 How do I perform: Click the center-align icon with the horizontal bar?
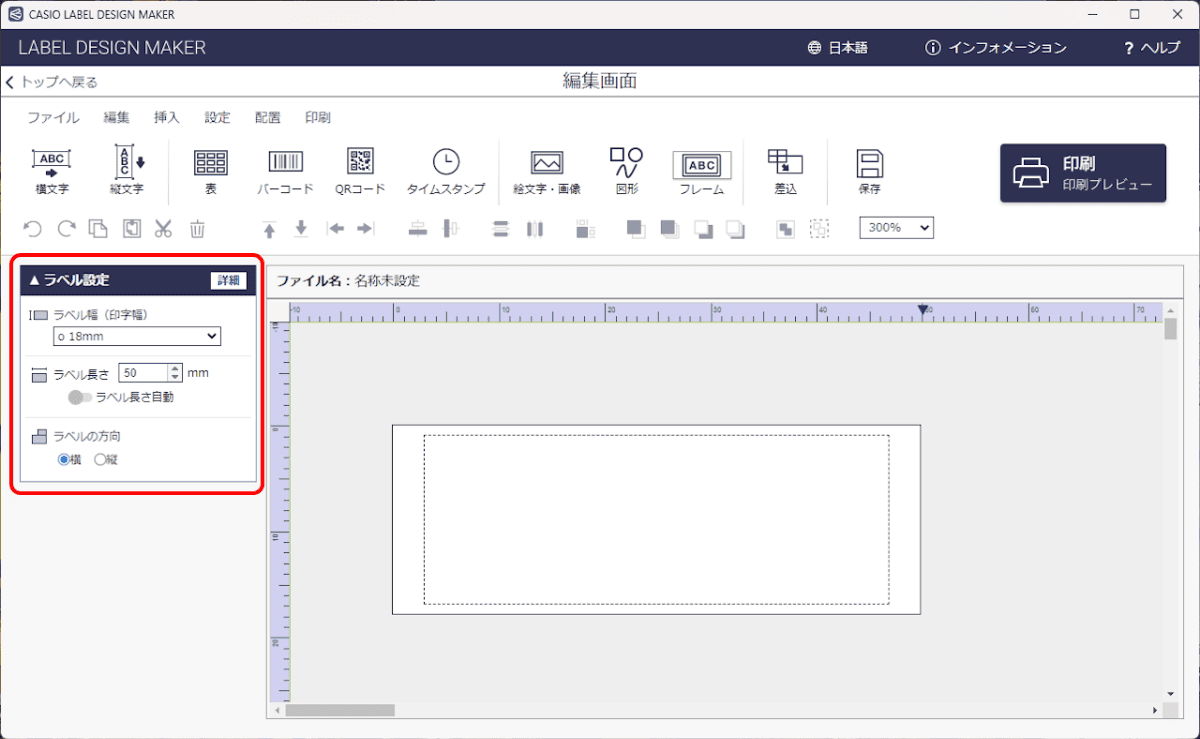click(x=418, y=229)
